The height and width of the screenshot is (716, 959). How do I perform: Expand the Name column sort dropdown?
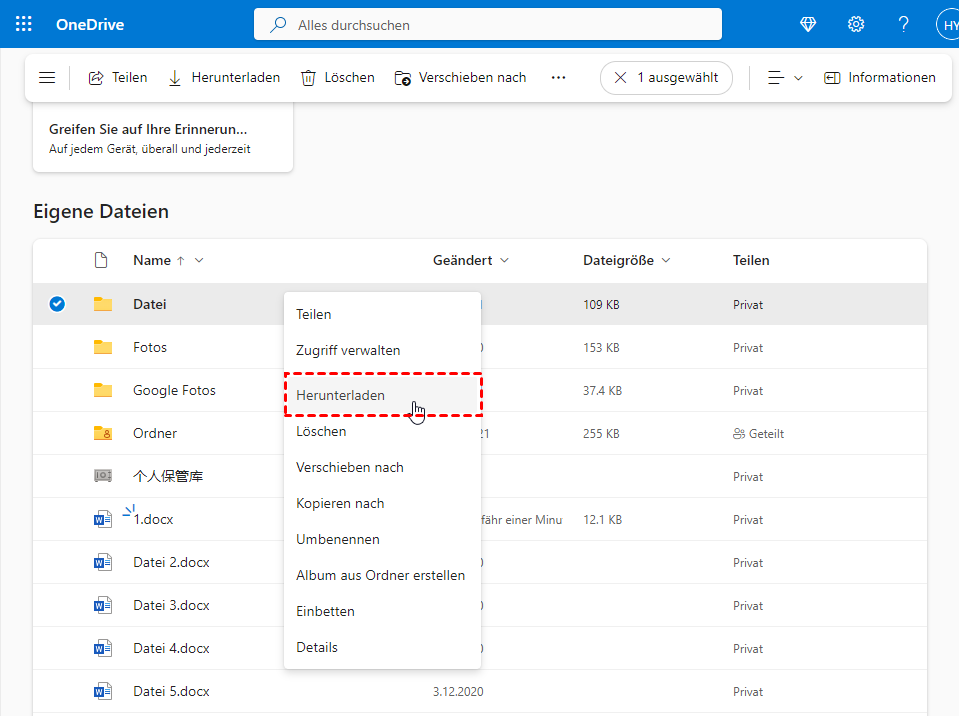(x=199, y=260)
